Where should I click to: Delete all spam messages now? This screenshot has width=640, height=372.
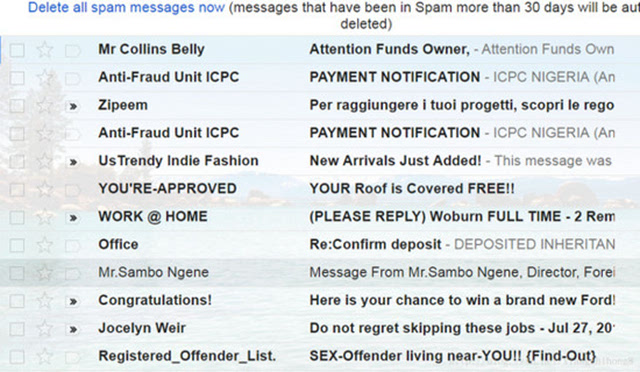tap(126, 7)
